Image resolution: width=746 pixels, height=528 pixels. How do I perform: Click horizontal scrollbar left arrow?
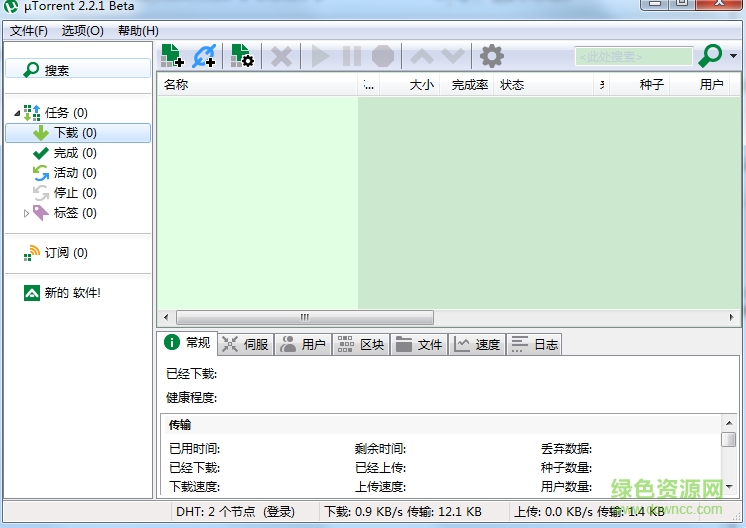point(166,317)
